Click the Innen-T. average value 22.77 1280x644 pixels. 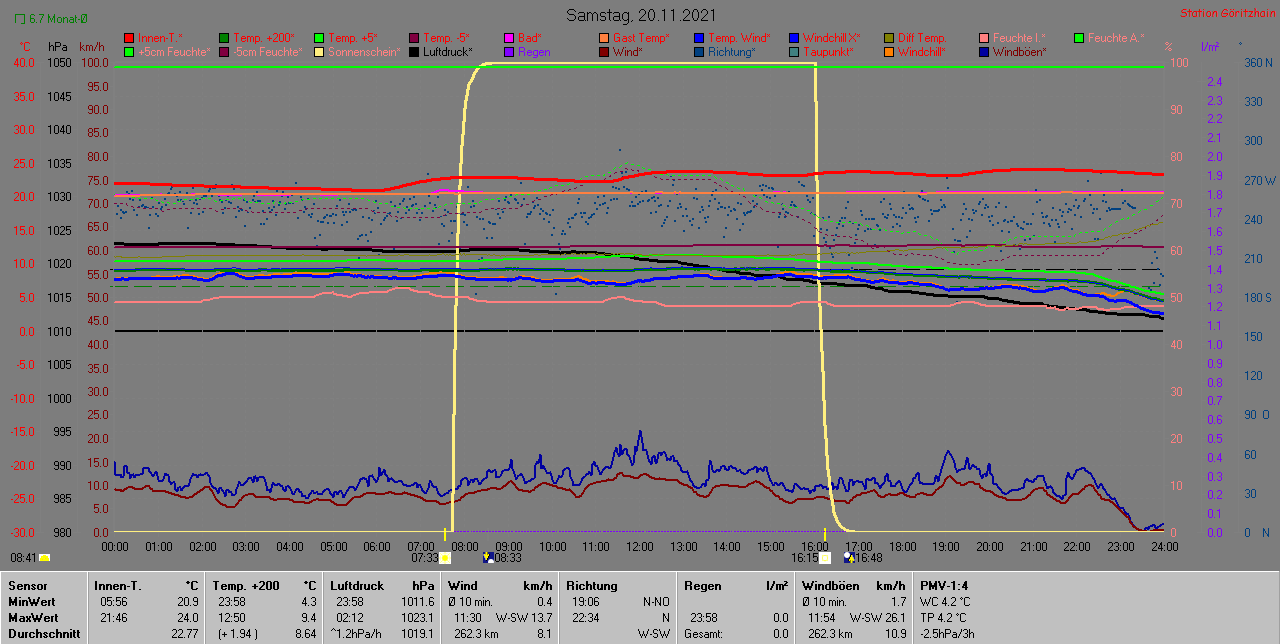tap(184, 634)
